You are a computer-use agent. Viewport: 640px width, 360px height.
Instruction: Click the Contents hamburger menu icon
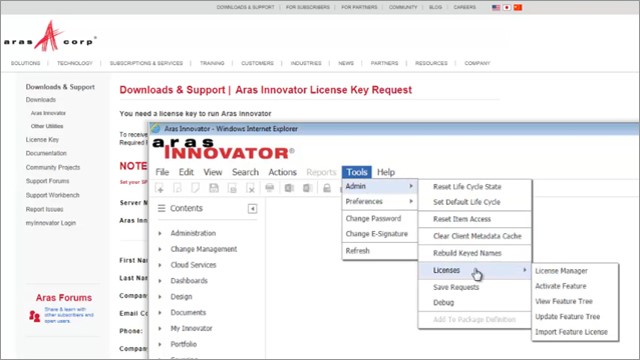click(162, 208)
